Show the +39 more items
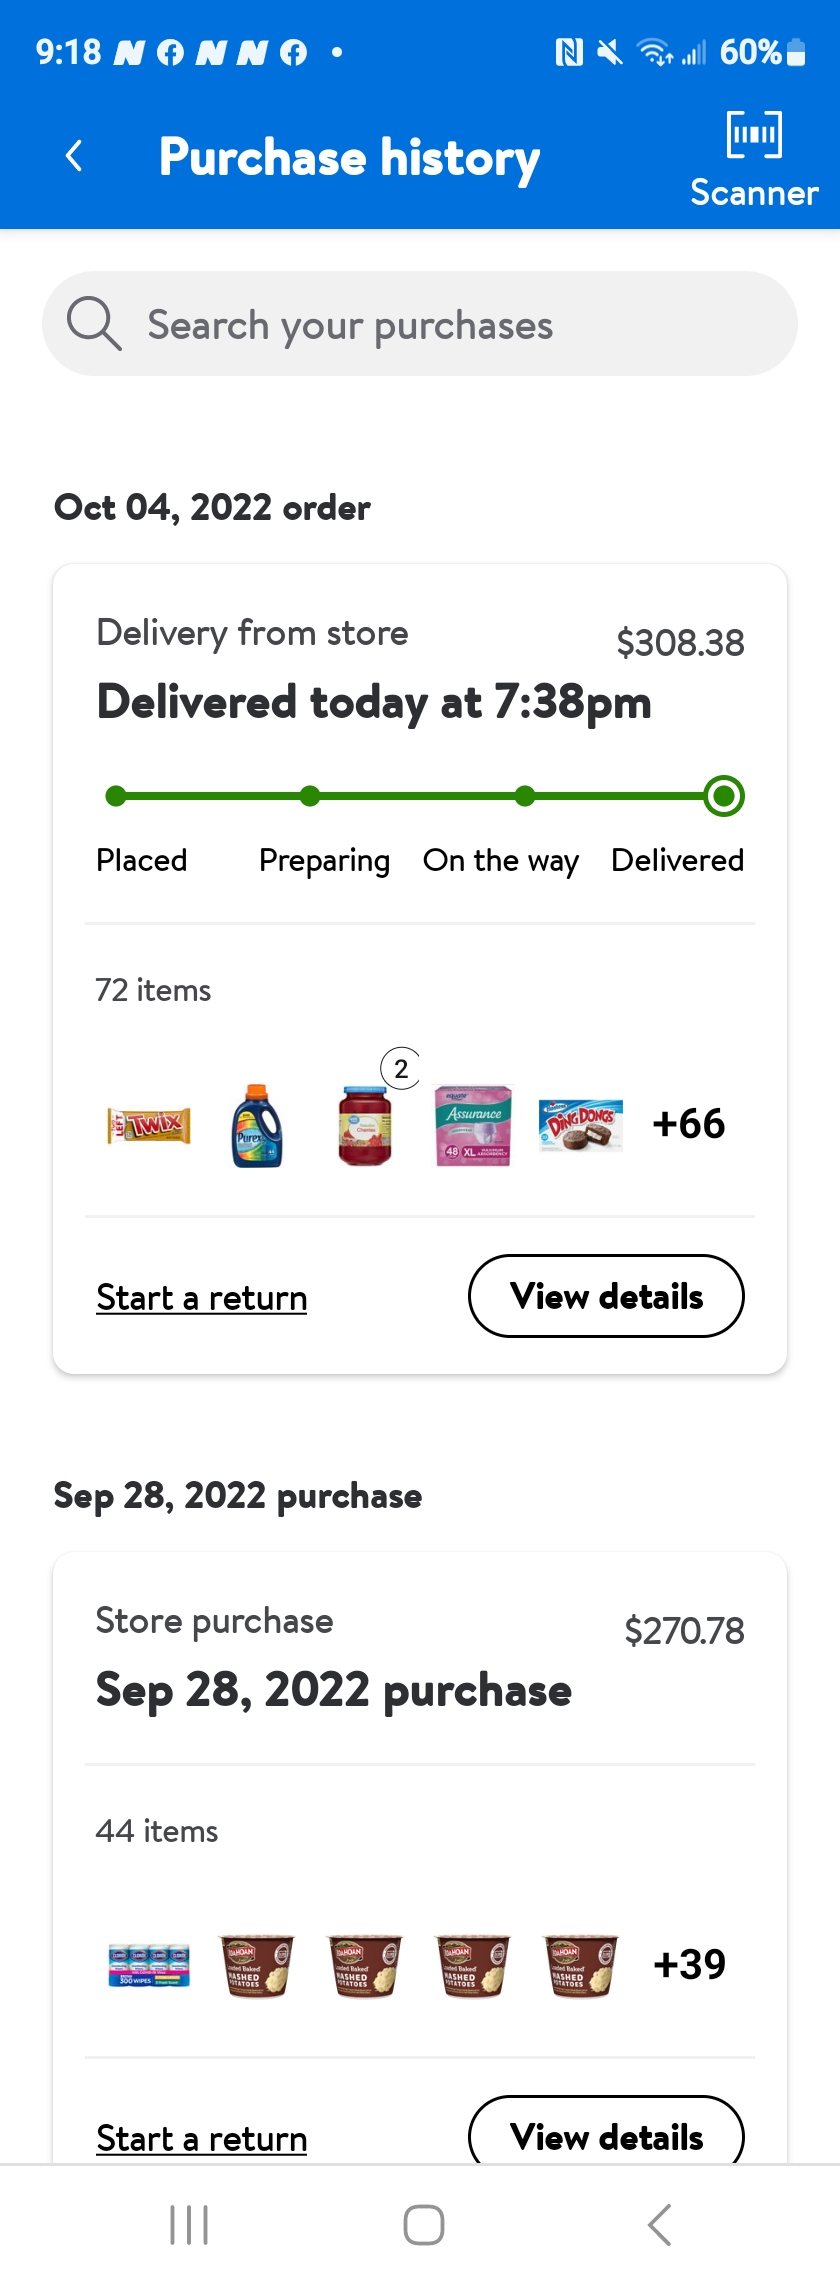 coord(689,1965)
